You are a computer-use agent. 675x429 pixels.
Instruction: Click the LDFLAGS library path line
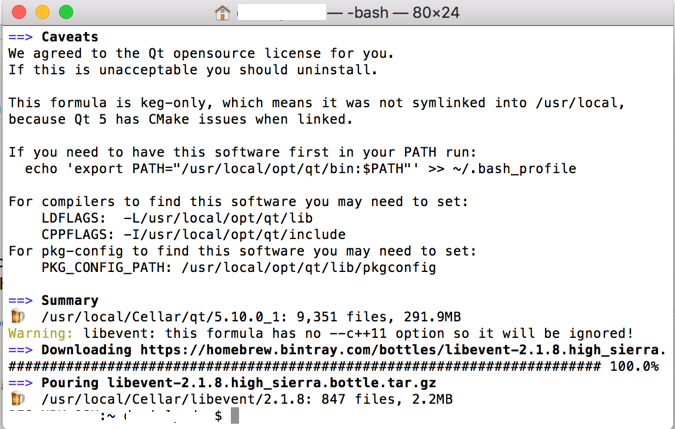click(177, 218)
